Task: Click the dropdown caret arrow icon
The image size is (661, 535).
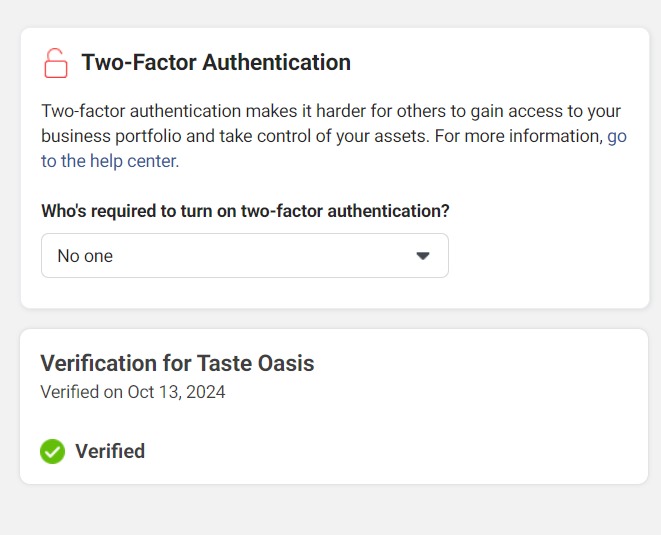Action: click(x=422, y=256)
